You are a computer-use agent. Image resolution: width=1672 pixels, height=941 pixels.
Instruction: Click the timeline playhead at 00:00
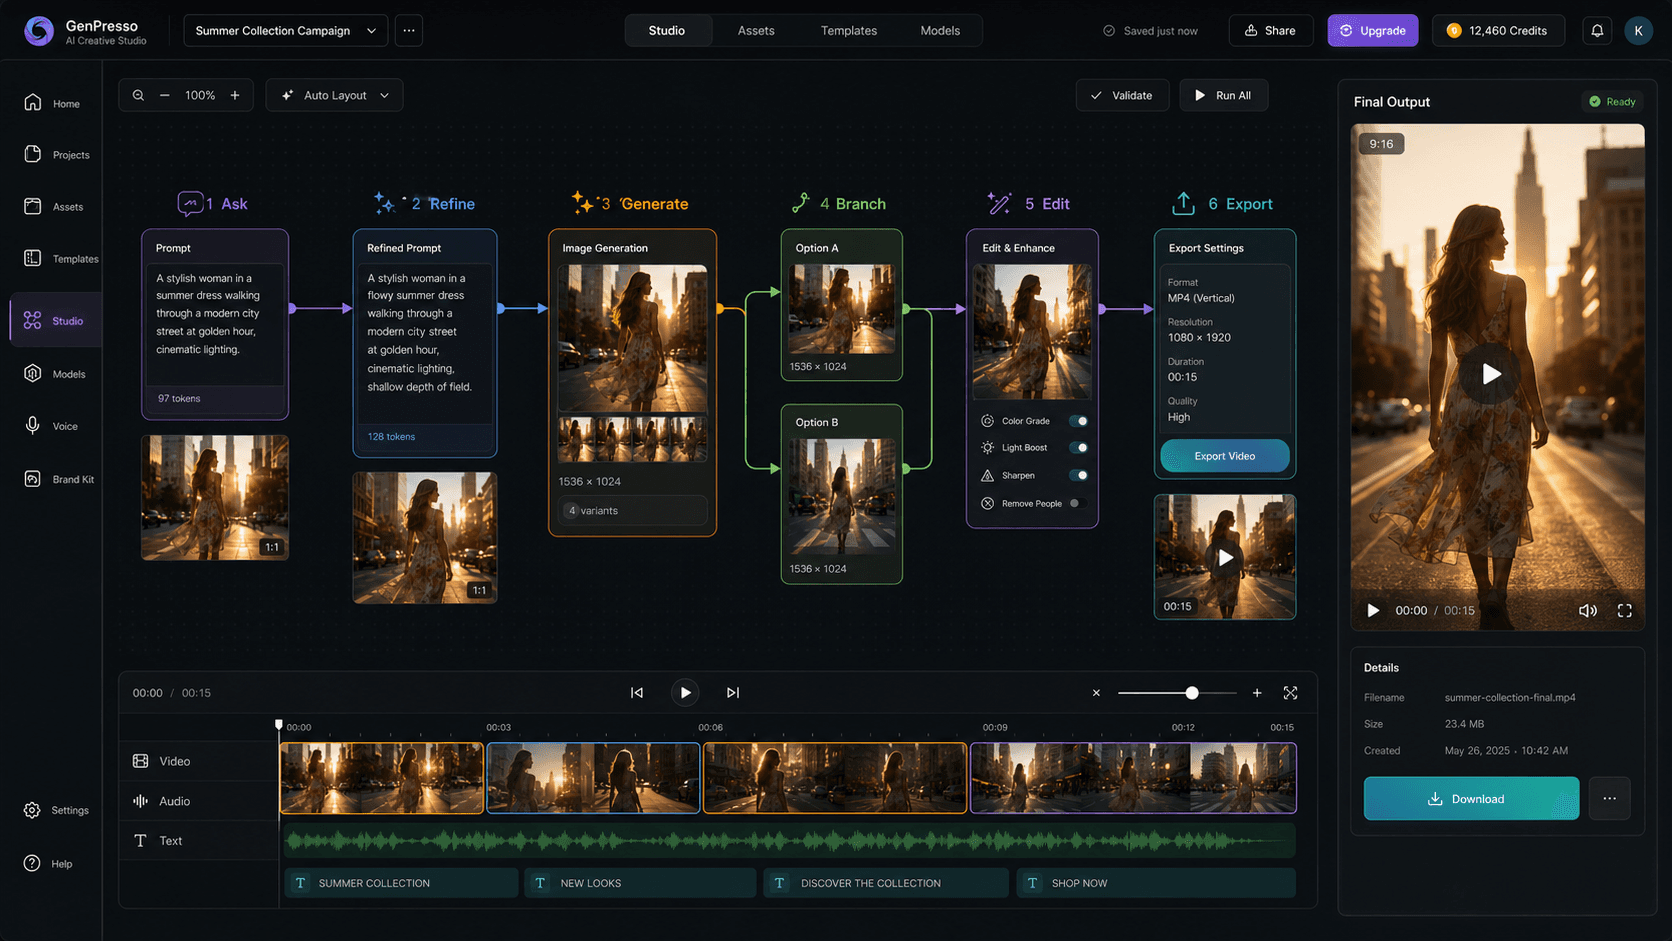(x=279, y=725)
